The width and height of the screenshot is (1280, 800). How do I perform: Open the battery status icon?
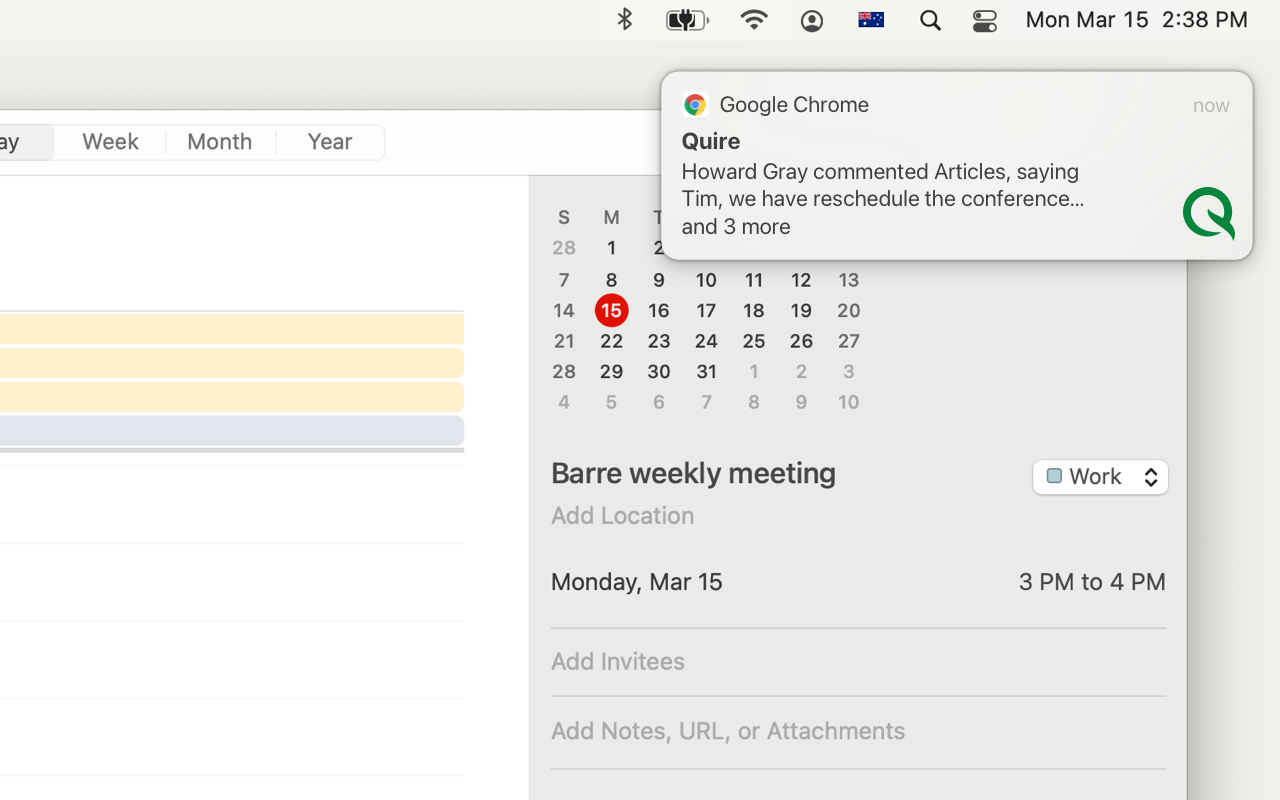click(687, 20)
